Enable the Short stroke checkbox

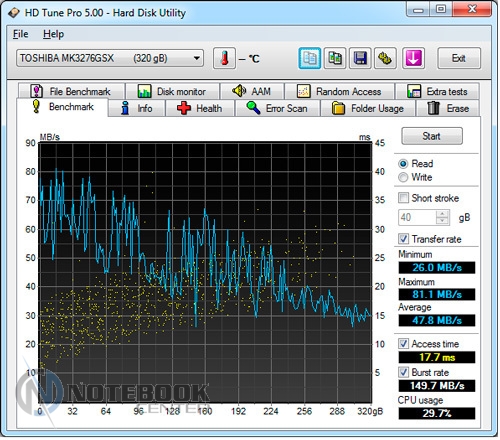tap(403, 198)
